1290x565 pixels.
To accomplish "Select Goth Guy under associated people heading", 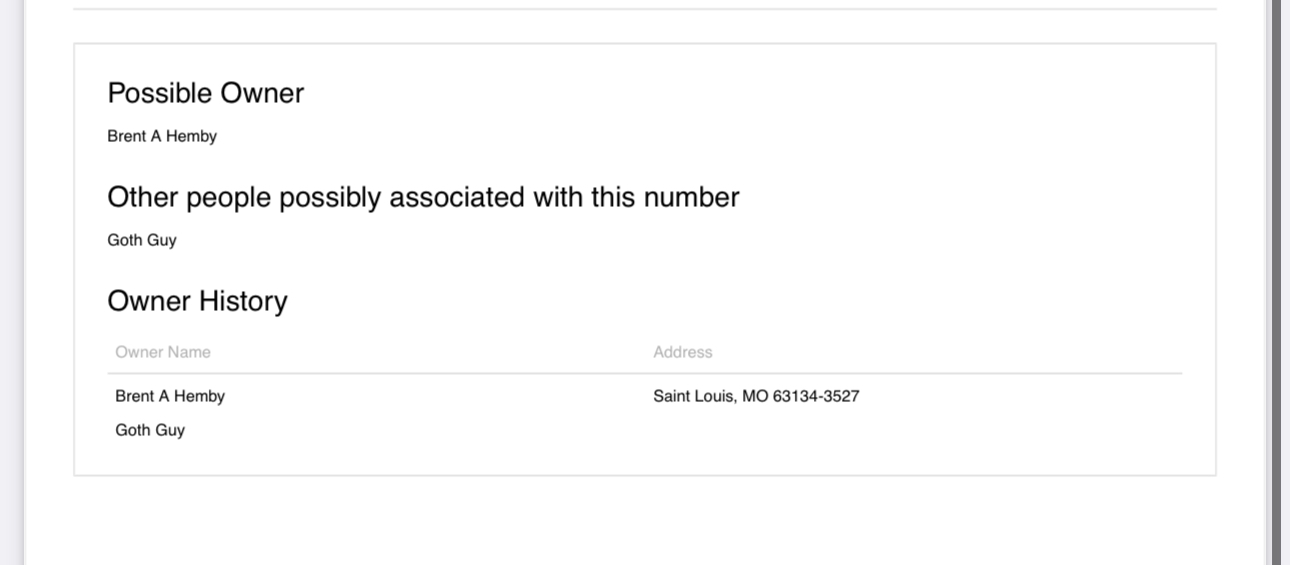I will (142, 240).
